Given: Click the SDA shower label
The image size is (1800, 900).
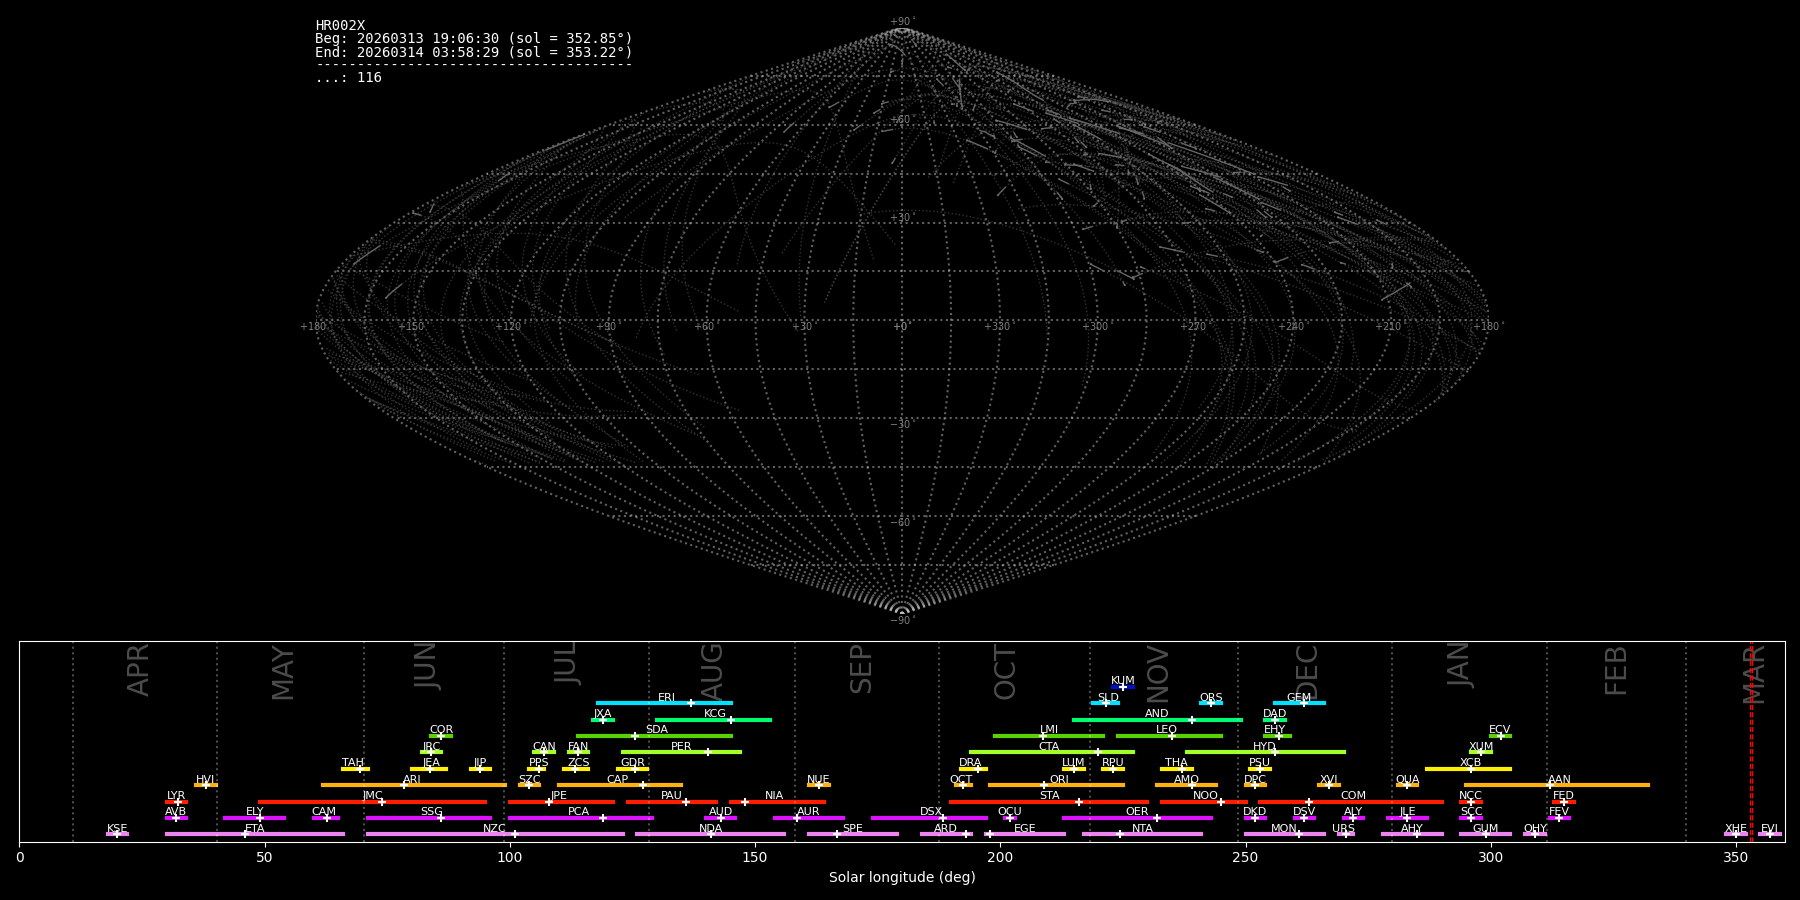Looking at the screenshot, I should coord(657,730).
